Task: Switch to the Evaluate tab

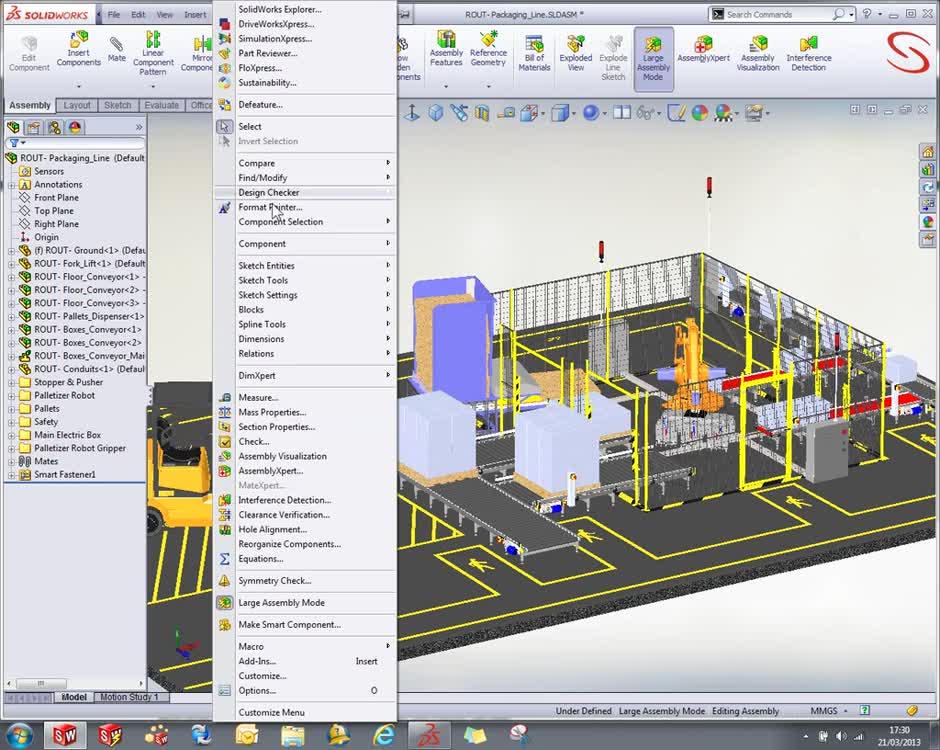Action: point(162,105)
